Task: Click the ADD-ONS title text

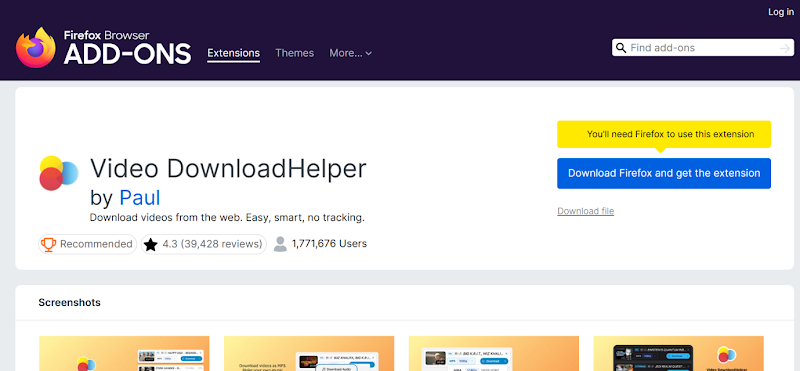Action: point(128,54)
